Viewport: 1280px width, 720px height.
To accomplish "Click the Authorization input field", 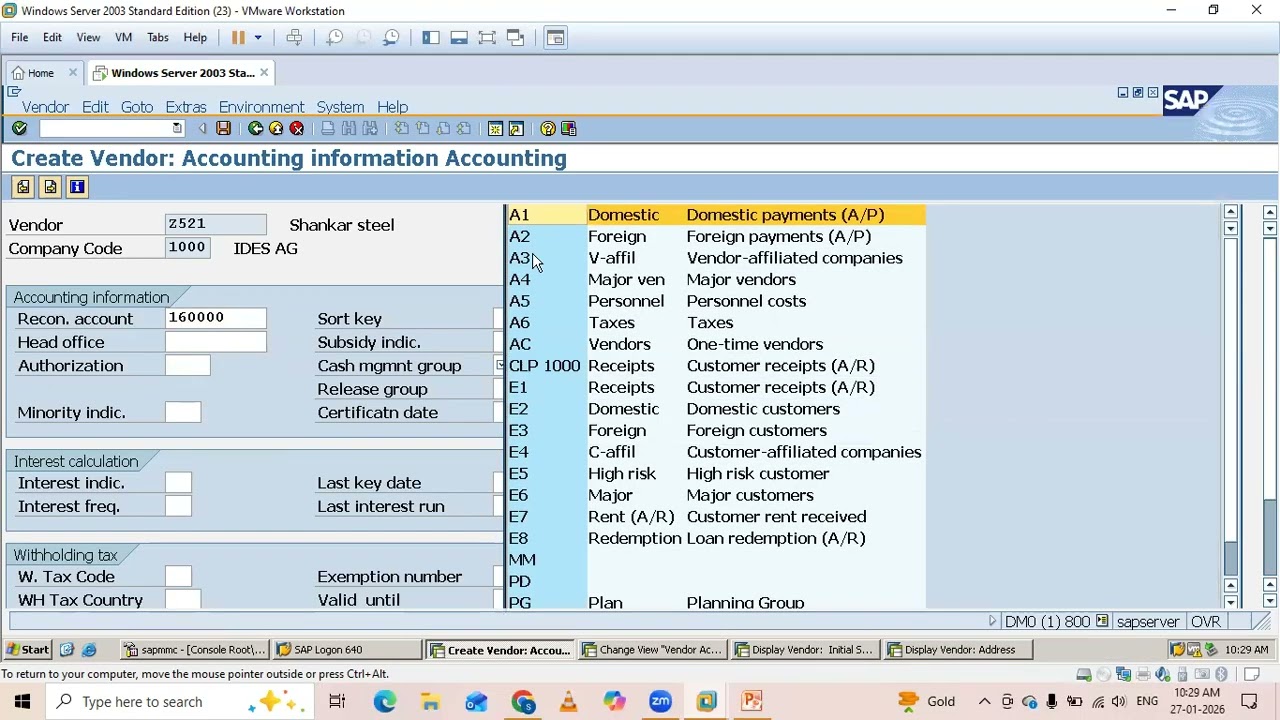I will 188,366.
